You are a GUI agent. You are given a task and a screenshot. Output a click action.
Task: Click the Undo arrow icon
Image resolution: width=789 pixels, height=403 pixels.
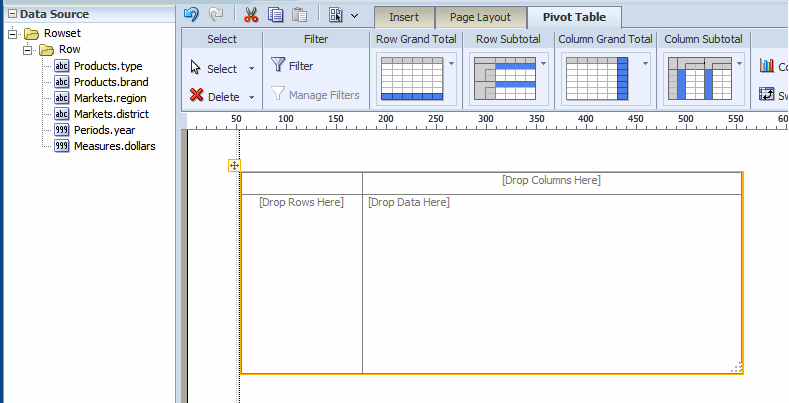191,15
